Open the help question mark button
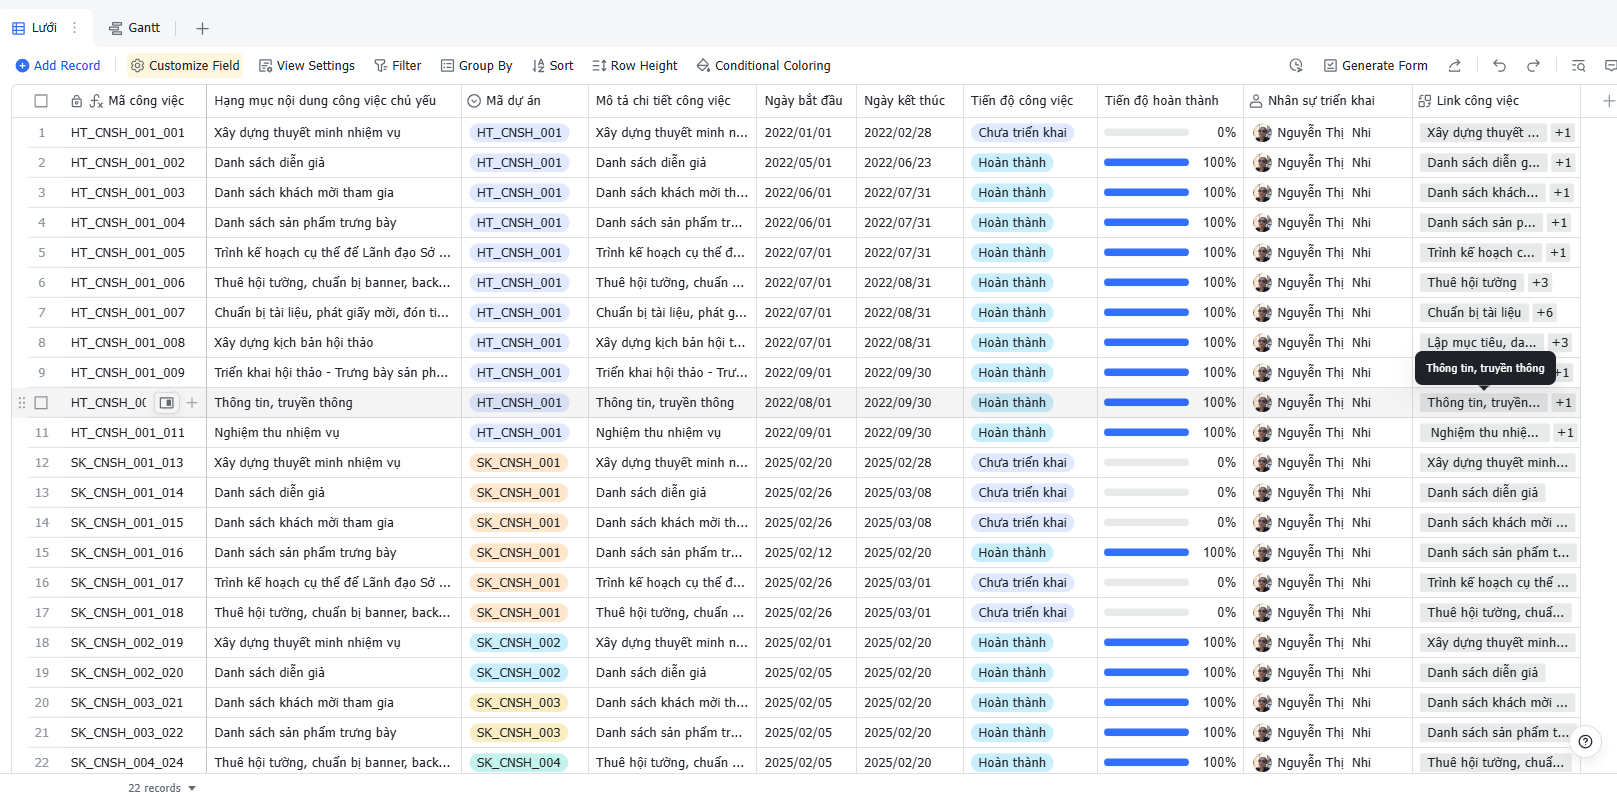1617x792 pixels. tap(1585, 742)
